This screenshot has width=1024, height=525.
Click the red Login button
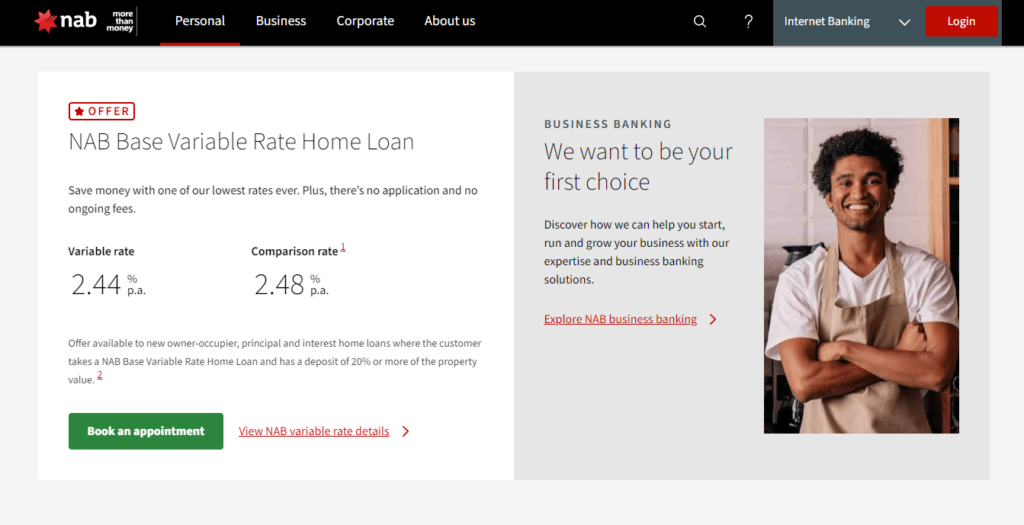click(x=961, y=22)
